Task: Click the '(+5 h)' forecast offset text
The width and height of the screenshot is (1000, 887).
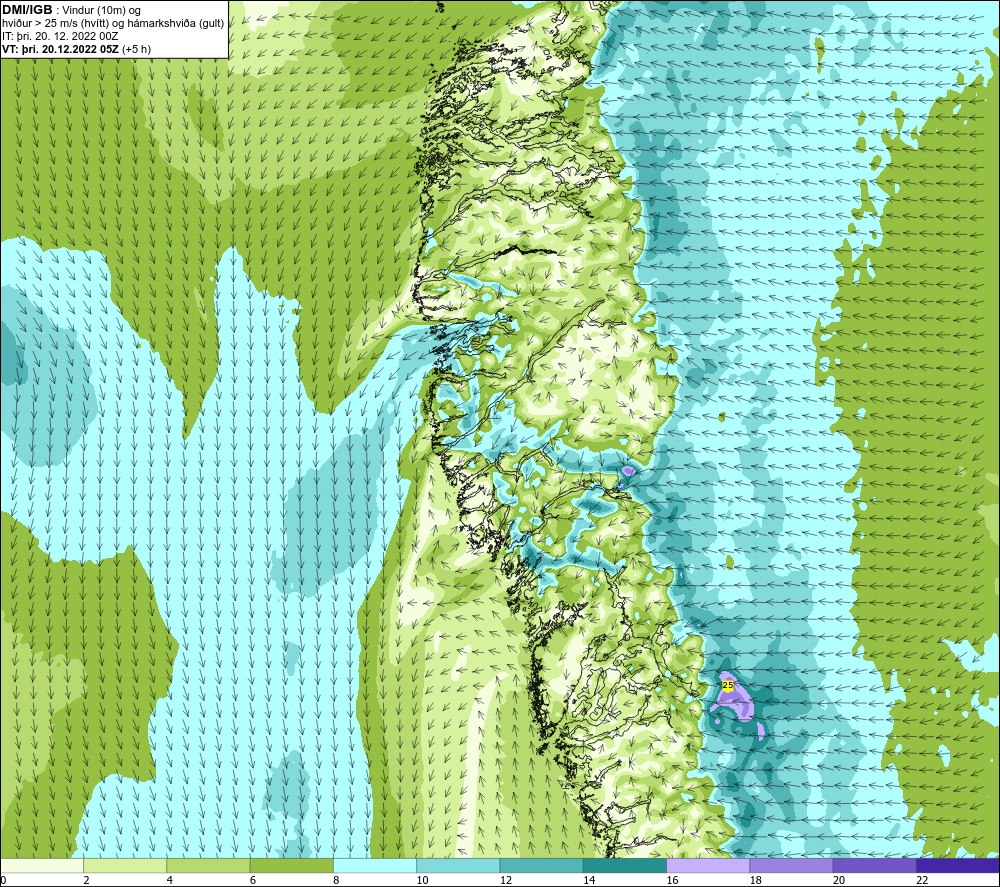Action: 136,49
